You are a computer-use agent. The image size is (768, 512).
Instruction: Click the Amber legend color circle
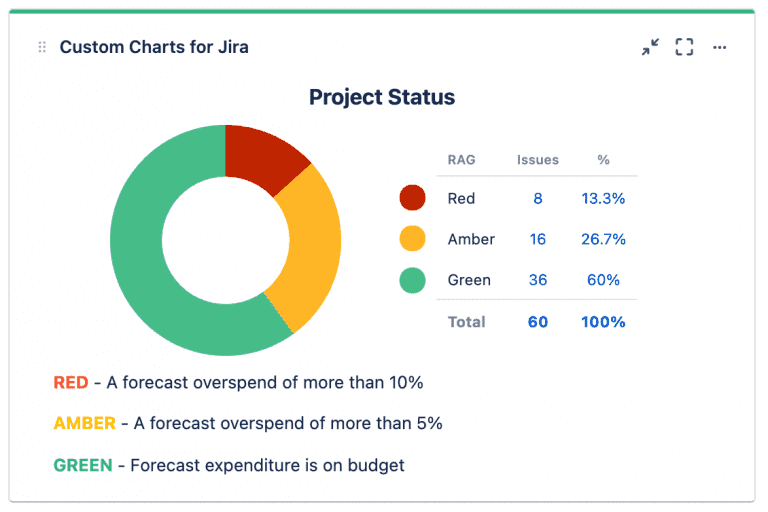click(412, 239)
